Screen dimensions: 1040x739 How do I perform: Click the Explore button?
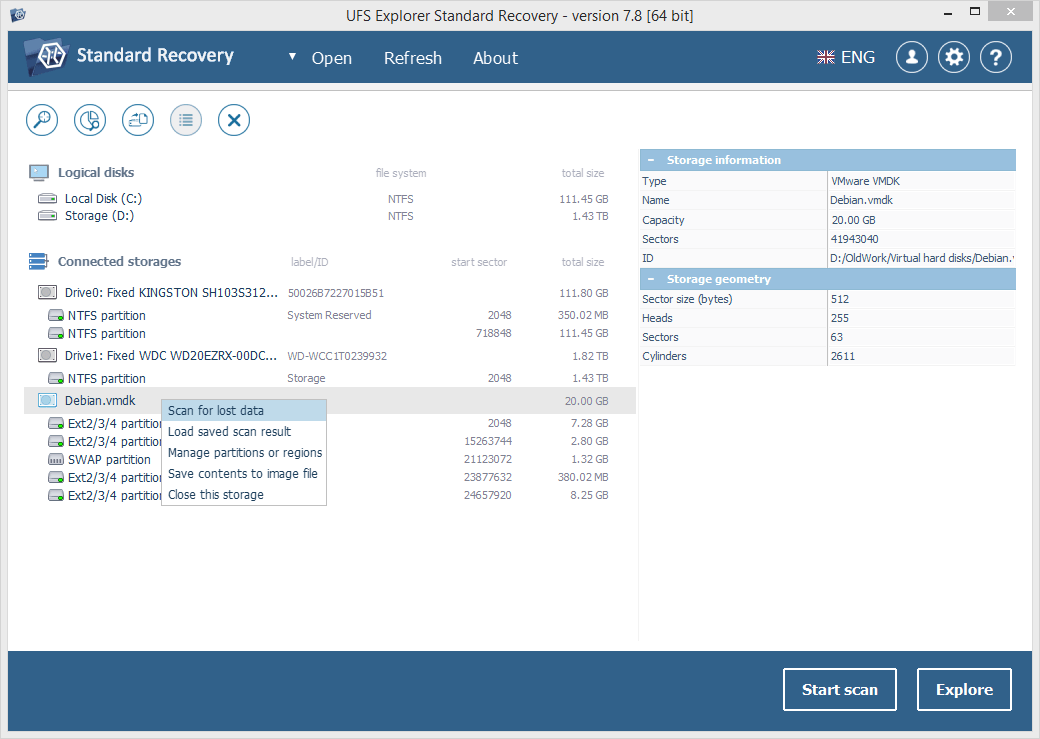point(964,689)
